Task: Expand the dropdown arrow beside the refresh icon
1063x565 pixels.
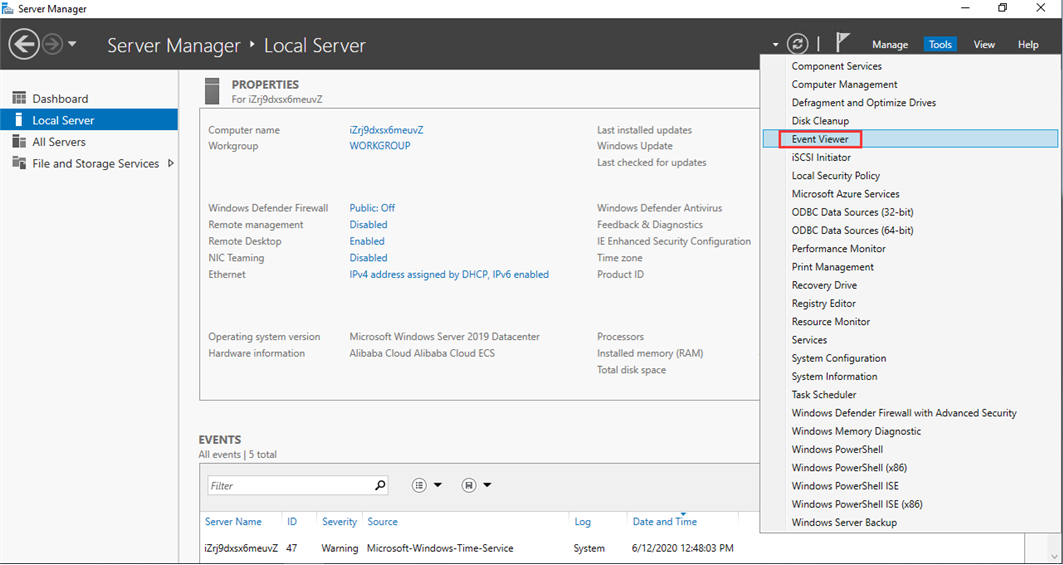Action: coord(775,45)
